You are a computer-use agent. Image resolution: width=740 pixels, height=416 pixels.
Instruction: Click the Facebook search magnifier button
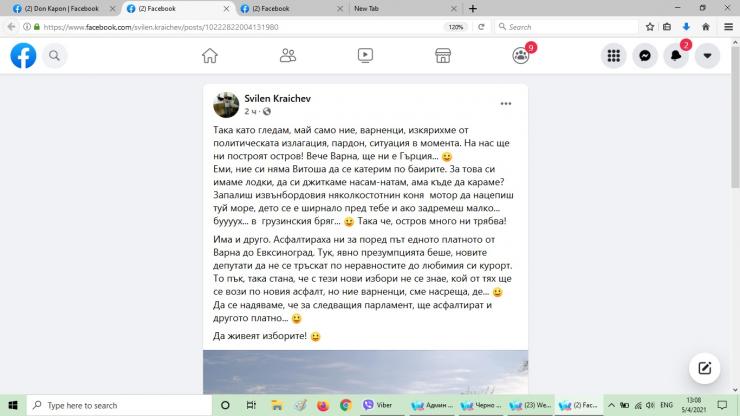tap(55, 56)
